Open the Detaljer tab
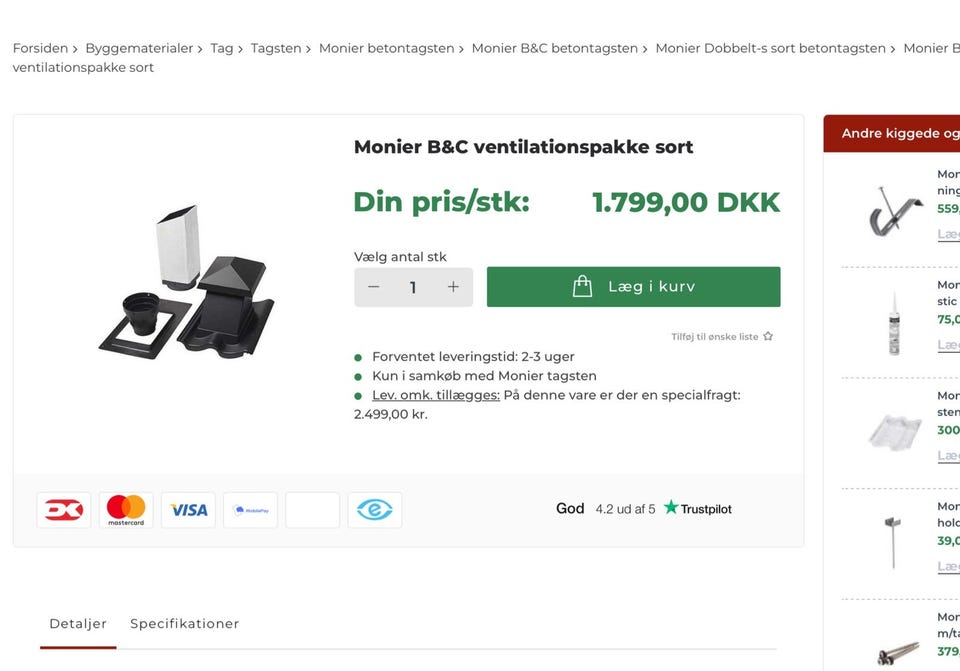The image size is (960, 671). [77, 623]
